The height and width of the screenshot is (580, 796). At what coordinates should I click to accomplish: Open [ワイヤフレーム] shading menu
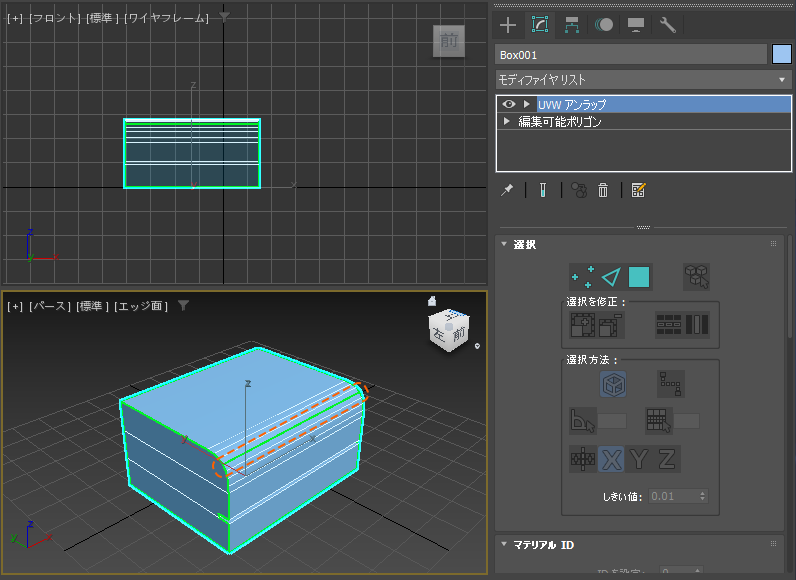tap(167, 18)
